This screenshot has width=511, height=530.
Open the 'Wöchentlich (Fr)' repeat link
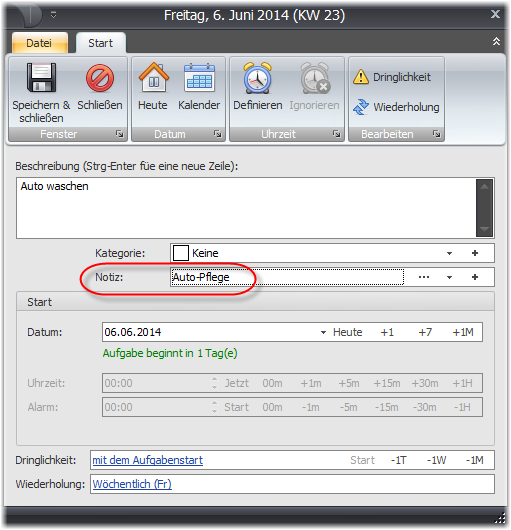point(132,484)
